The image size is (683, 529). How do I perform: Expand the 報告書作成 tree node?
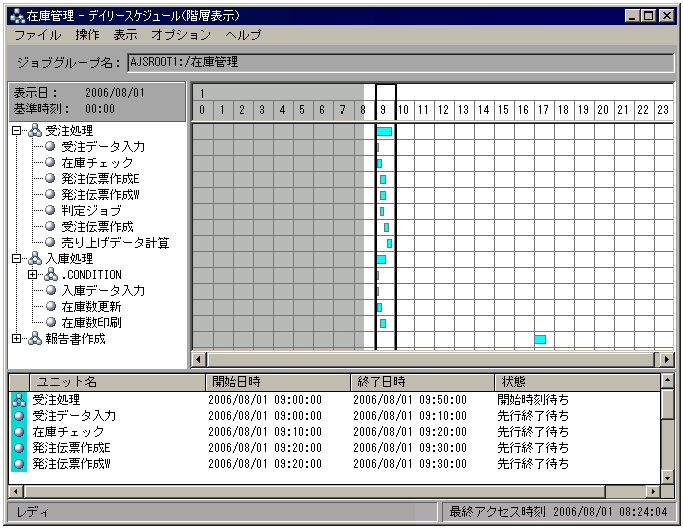[17, 339]
